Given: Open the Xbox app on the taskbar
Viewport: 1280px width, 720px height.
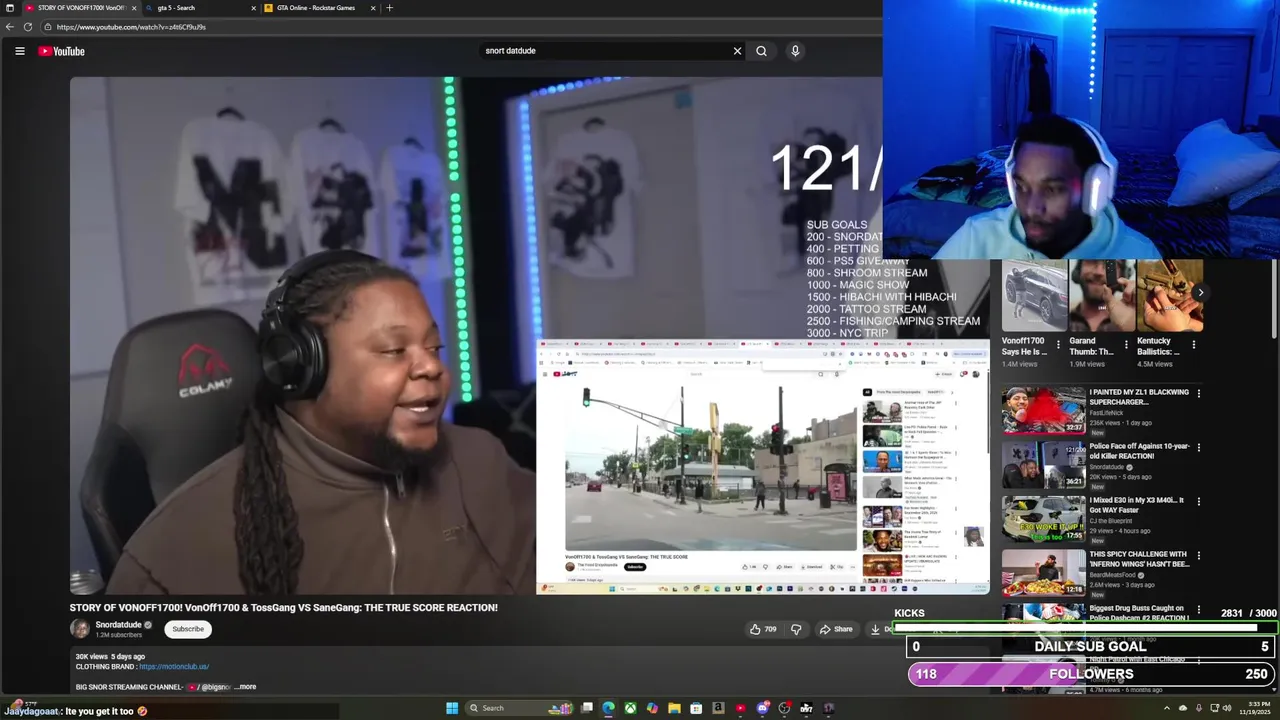Looking at the screenshot, I should [630, 708].
